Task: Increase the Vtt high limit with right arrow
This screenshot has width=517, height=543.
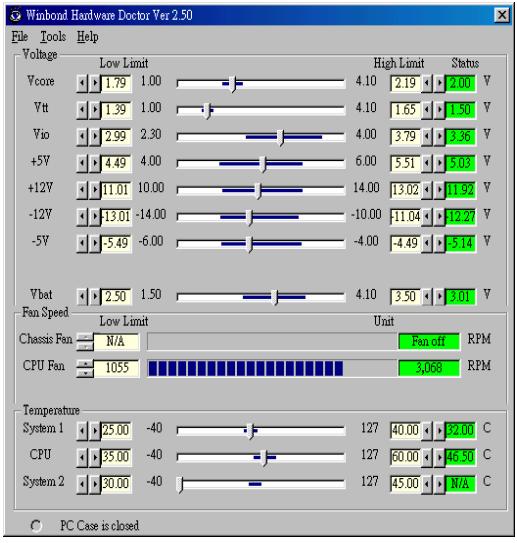Action: click(439, 110)
